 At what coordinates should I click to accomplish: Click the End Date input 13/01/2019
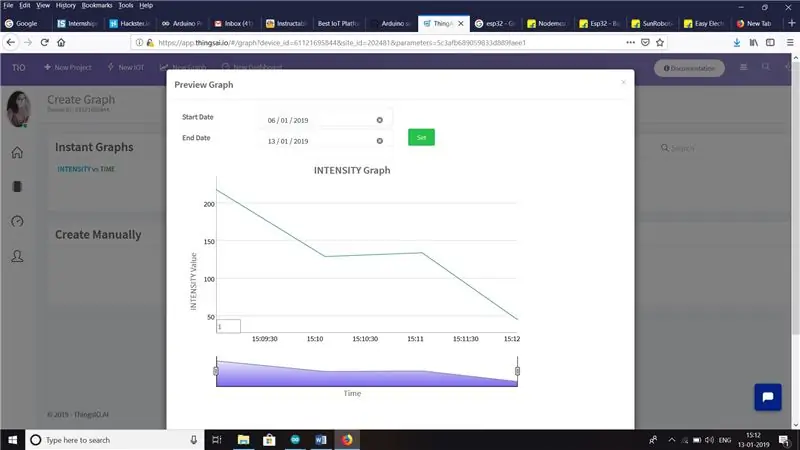[324, 141]
